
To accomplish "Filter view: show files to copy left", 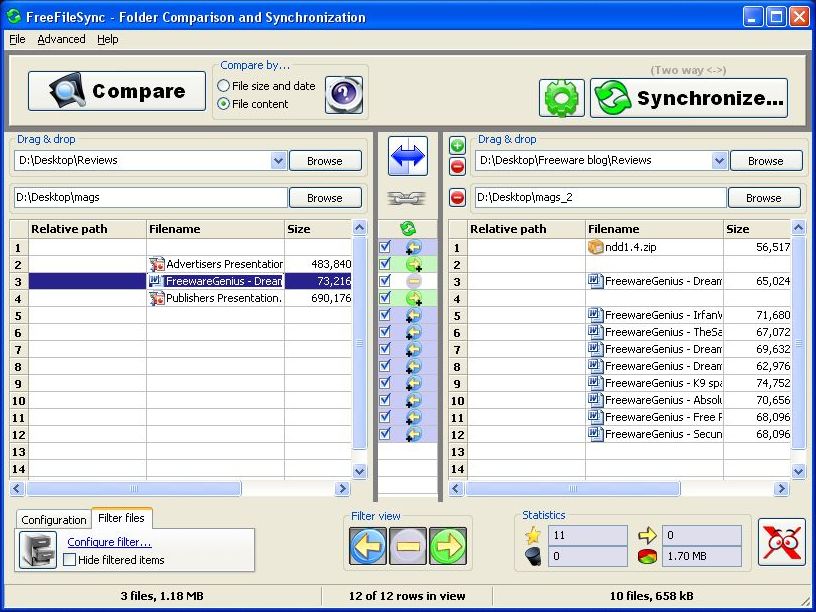I will tap(368, 546).
